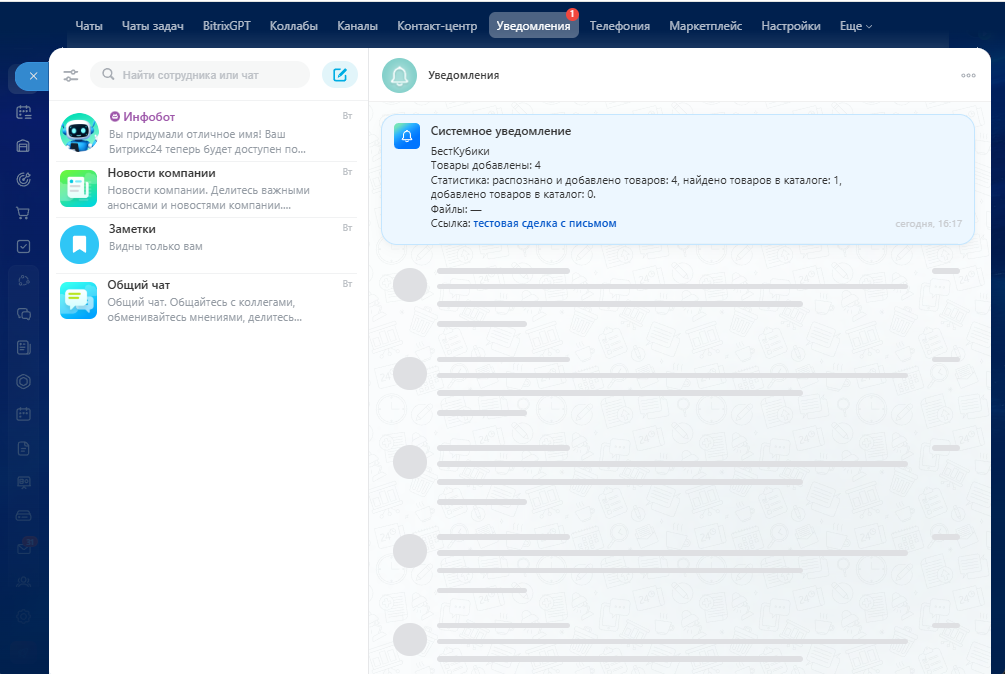Image resolution: width=1005 pixels, height=674 pixels.
Task: Open the news feed icon in left sidebar
Action: (23, 347)
